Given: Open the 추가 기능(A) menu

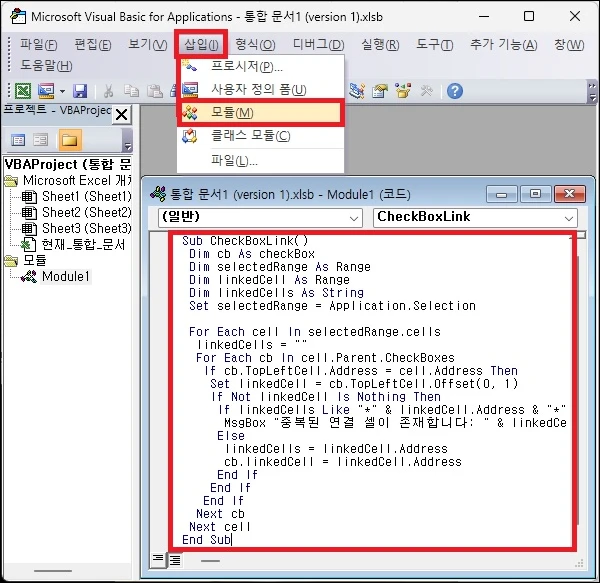Looking at the screenshot, I should point(504,44).
